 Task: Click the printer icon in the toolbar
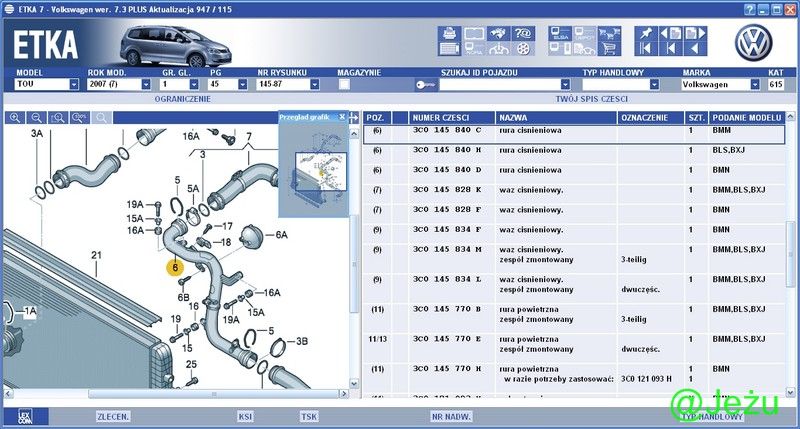[x=449, y=34]
